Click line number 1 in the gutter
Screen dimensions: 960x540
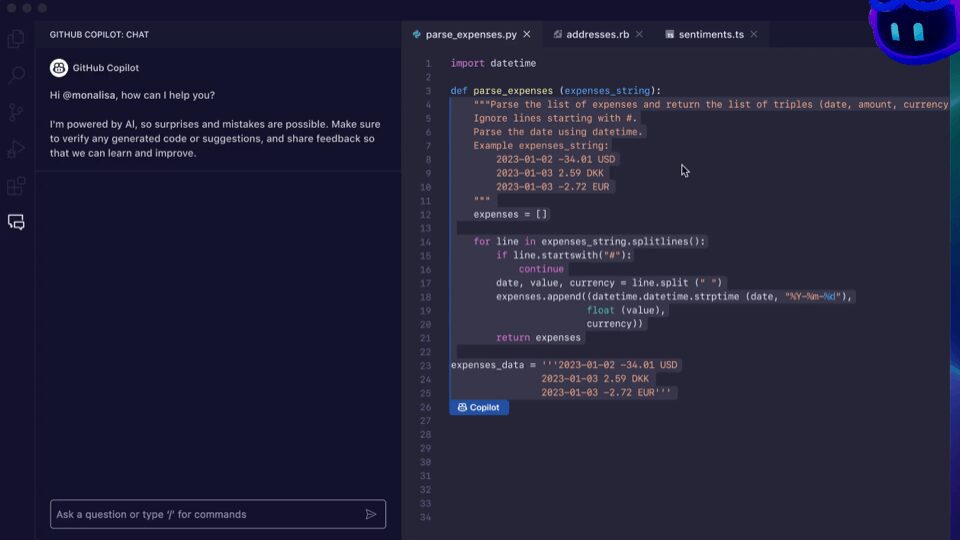(428, 64)
